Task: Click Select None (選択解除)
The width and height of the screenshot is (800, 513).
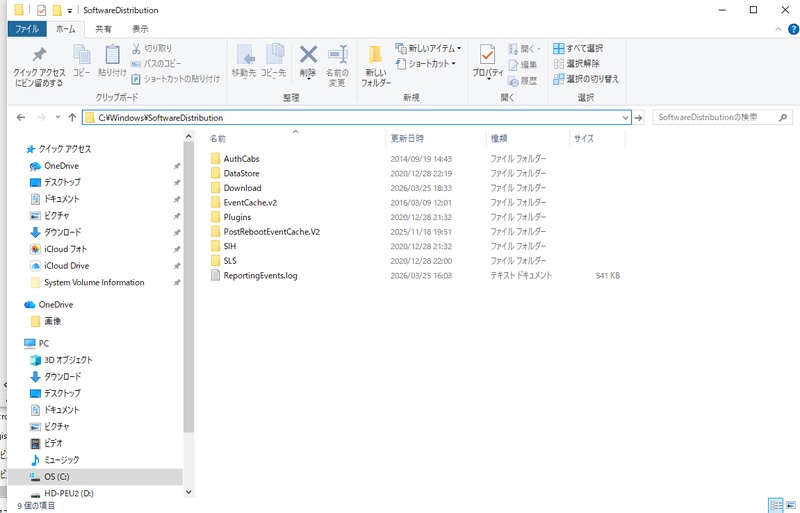Action: tap(577, 63)
